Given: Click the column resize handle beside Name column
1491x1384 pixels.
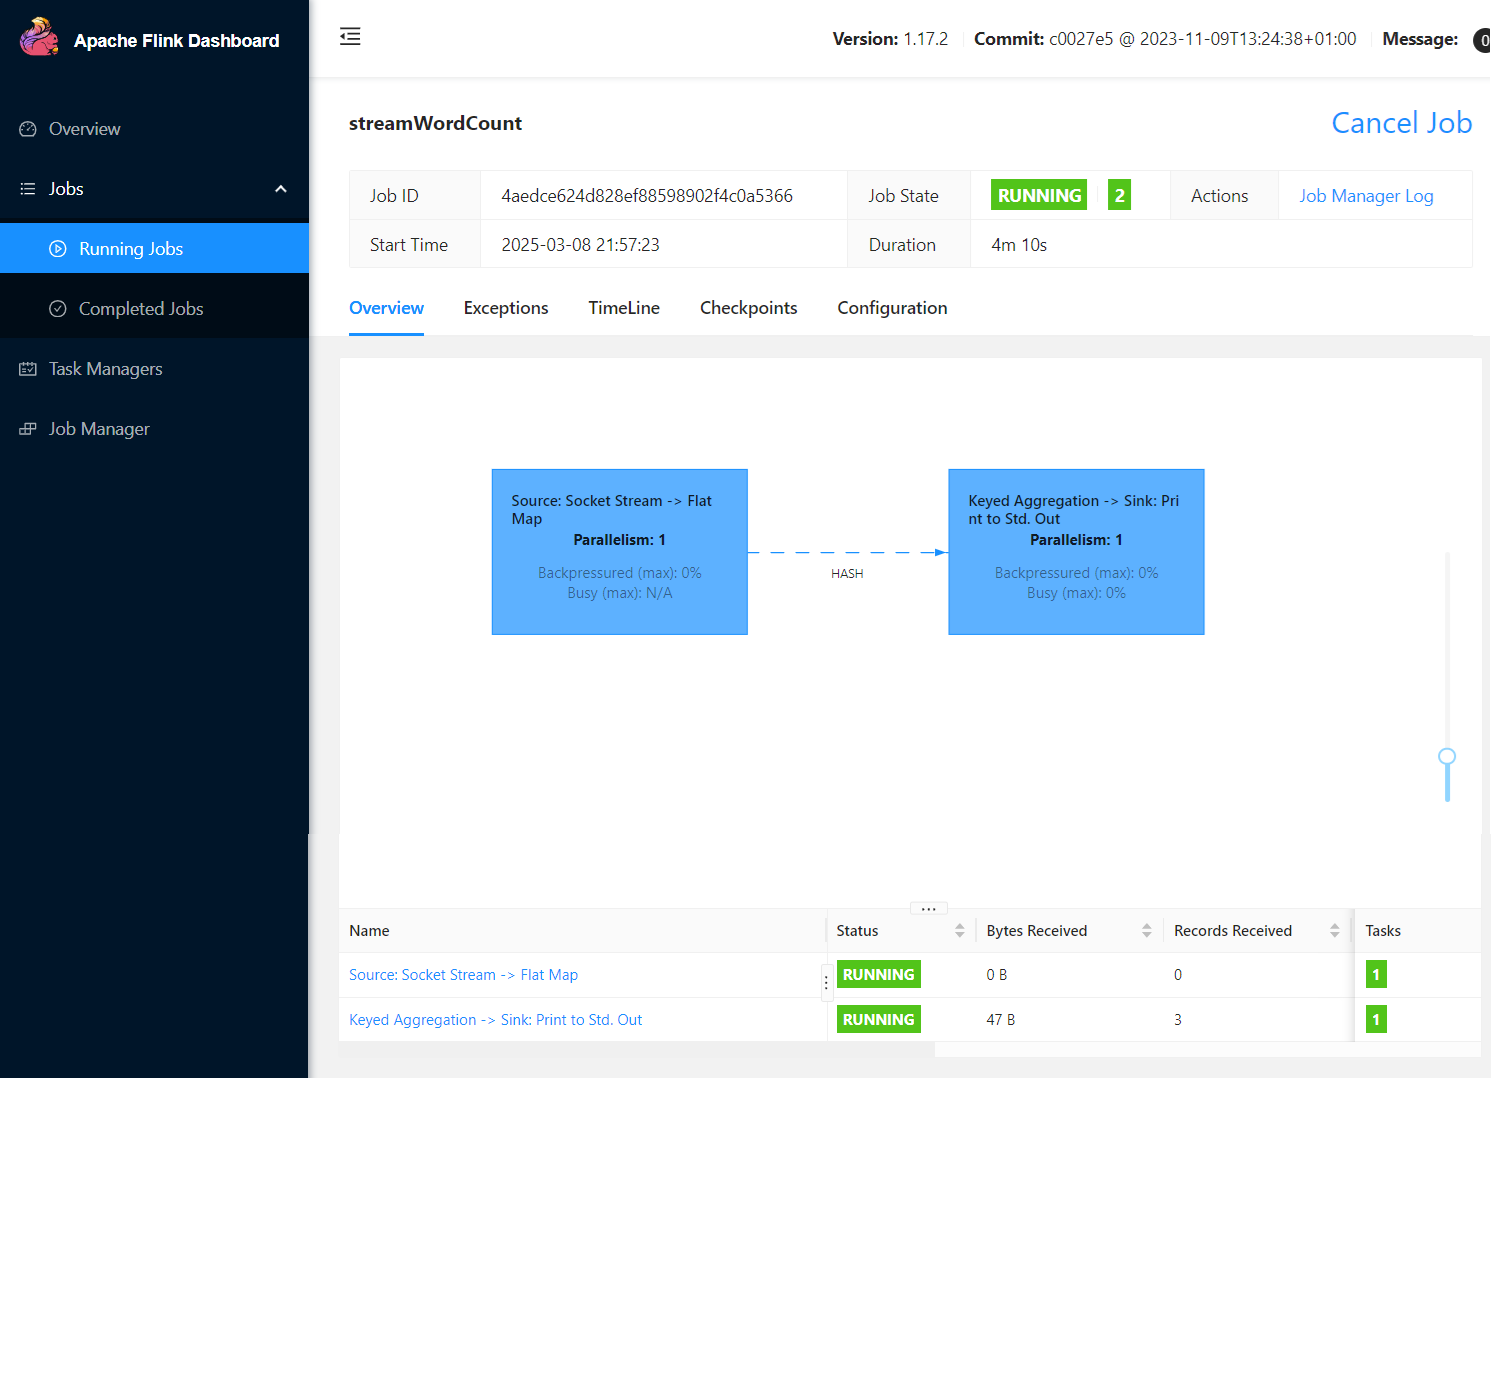Looking at the screenshot, I should click(826, 983).
